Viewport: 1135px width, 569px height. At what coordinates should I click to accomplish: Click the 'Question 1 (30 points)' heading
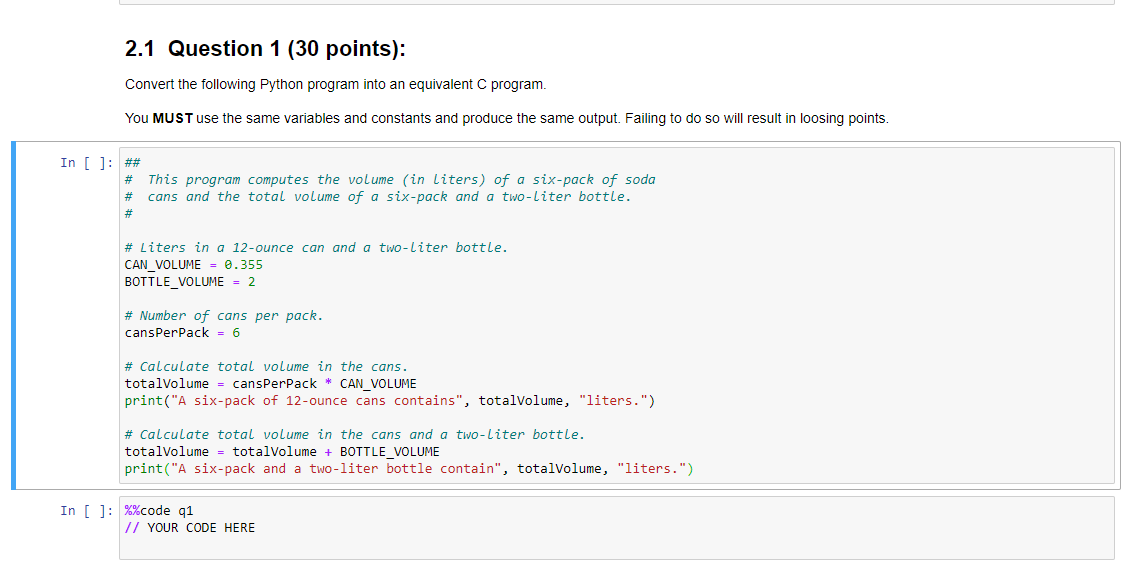(x=265, y=49)
